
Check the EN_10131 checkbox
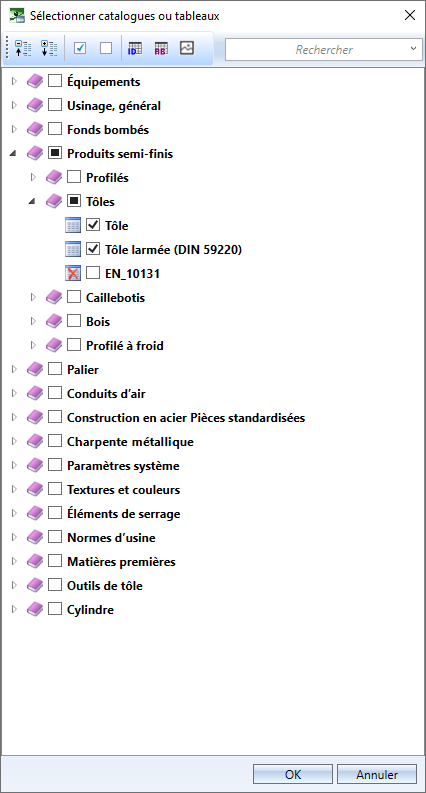click(93, 273)
